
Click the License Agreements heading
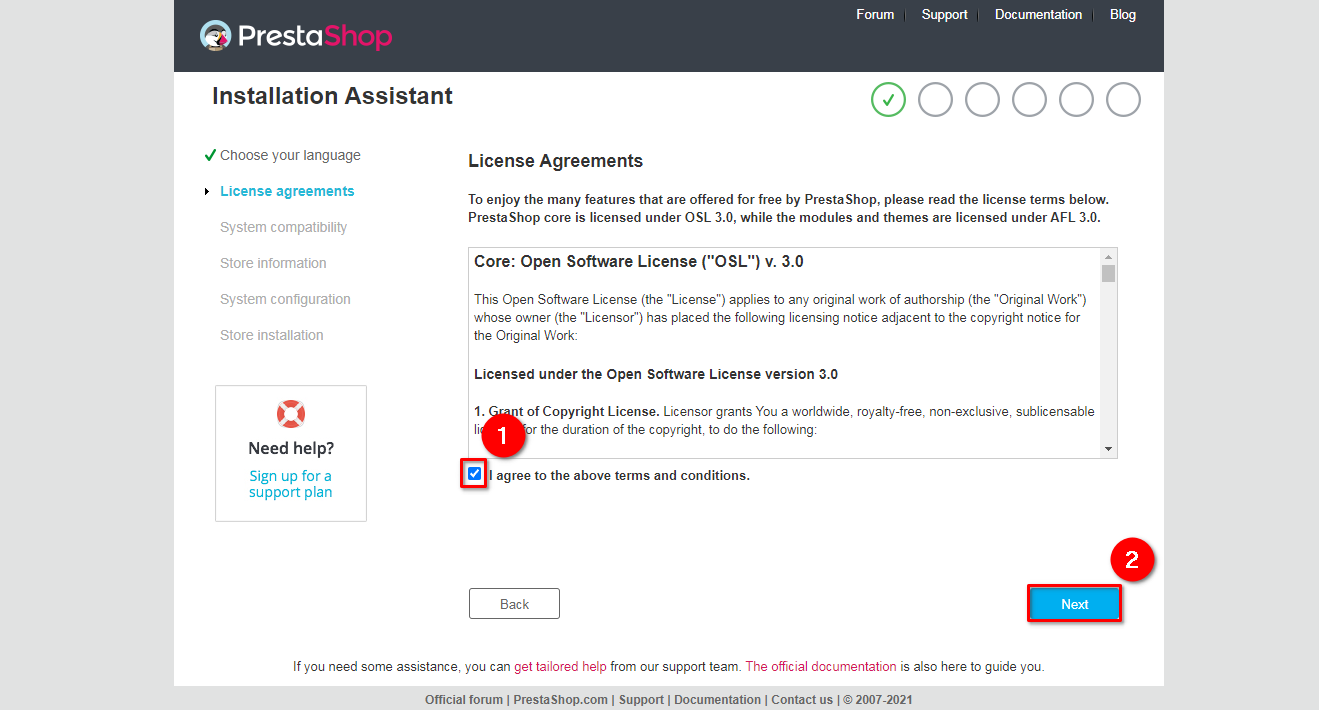[555, 161]
